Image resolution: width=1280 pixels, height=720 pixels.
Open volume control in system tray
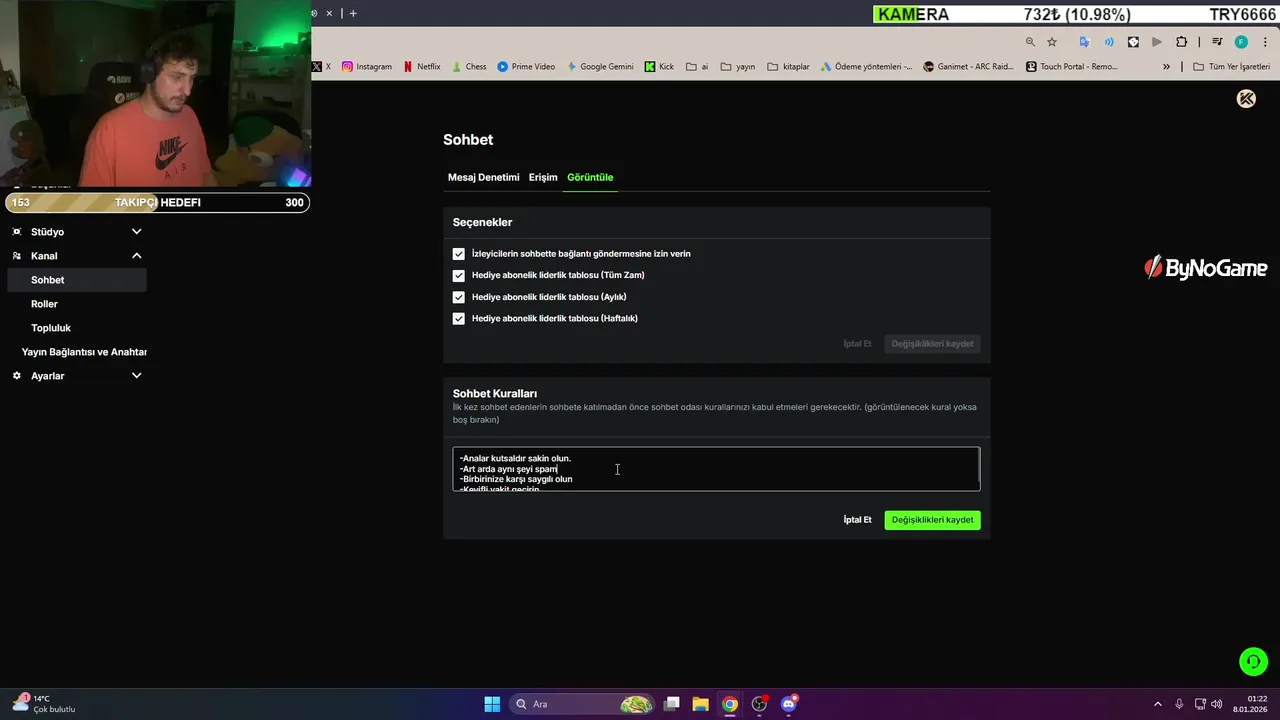[1216, 704]
